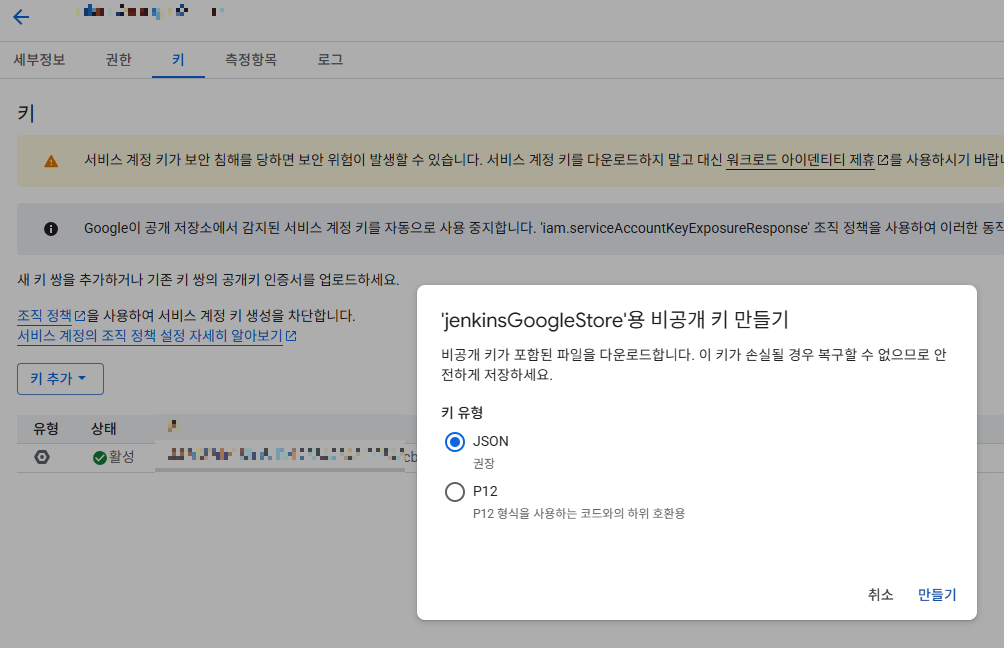Click the 권장 hint under JSON

click(x=483, y=463)
